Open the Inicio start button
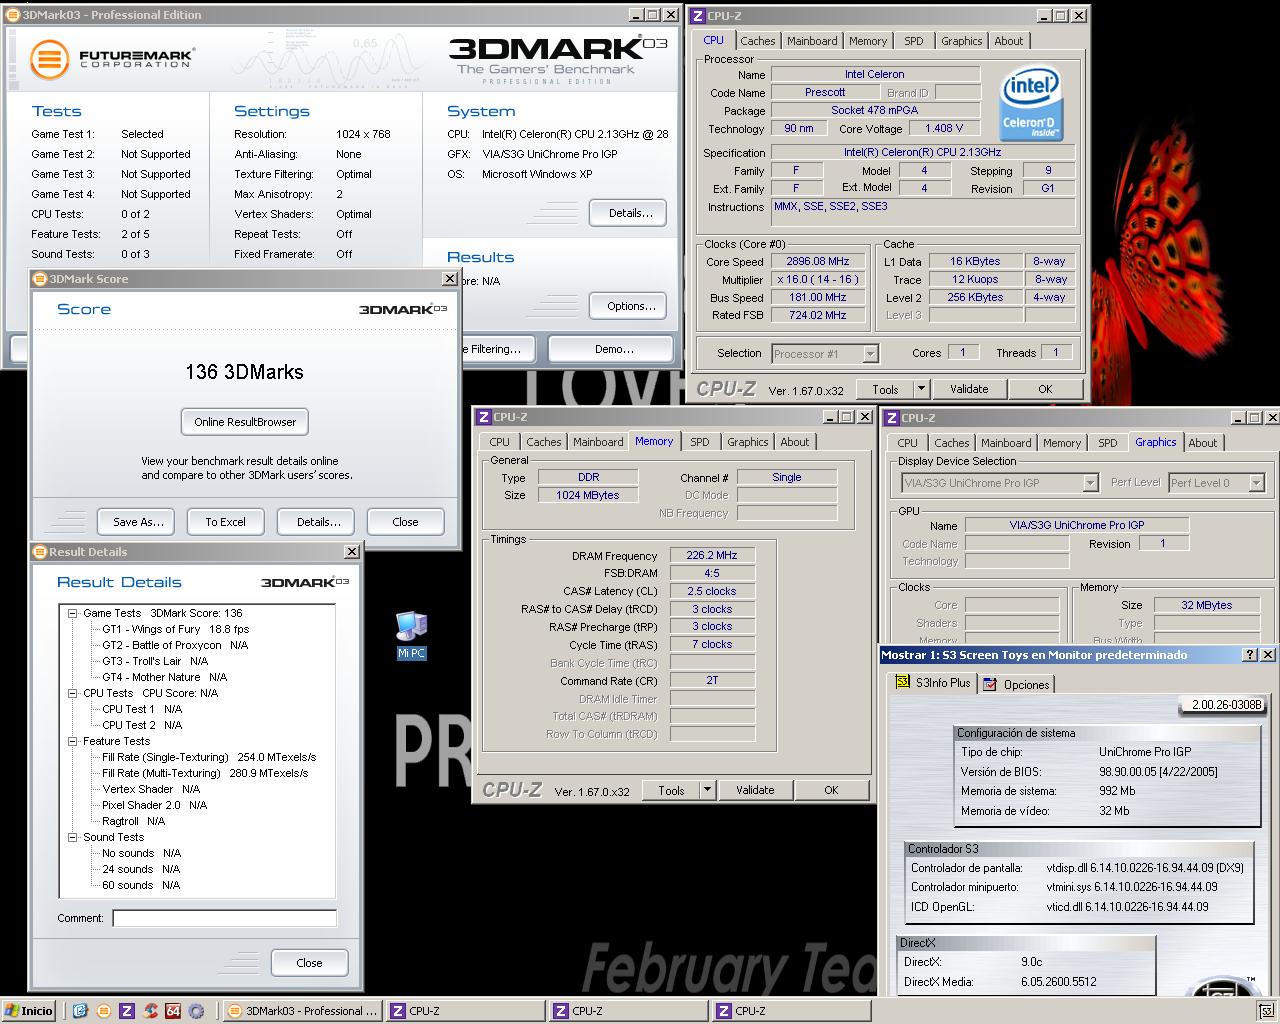The image size is (1280, 1024). click(29, 1011)
